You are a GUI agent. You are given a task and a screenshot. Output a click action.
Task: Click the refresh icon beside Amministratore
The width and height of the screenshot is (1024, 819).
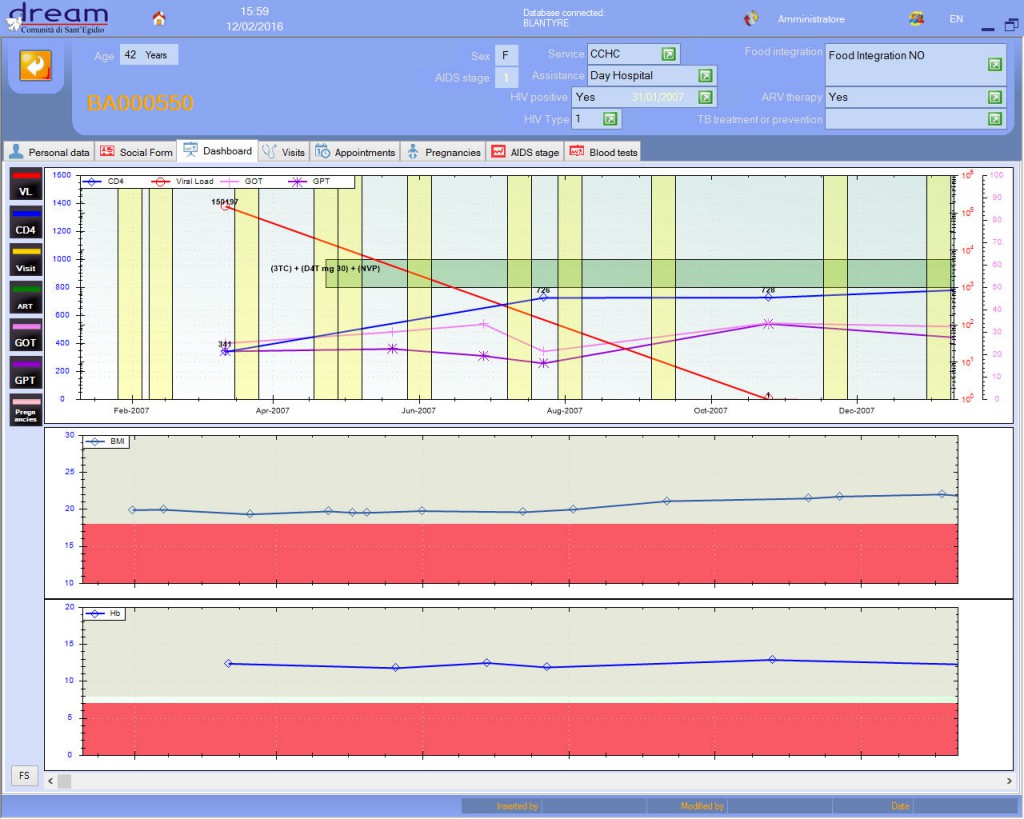pos(750,17)
